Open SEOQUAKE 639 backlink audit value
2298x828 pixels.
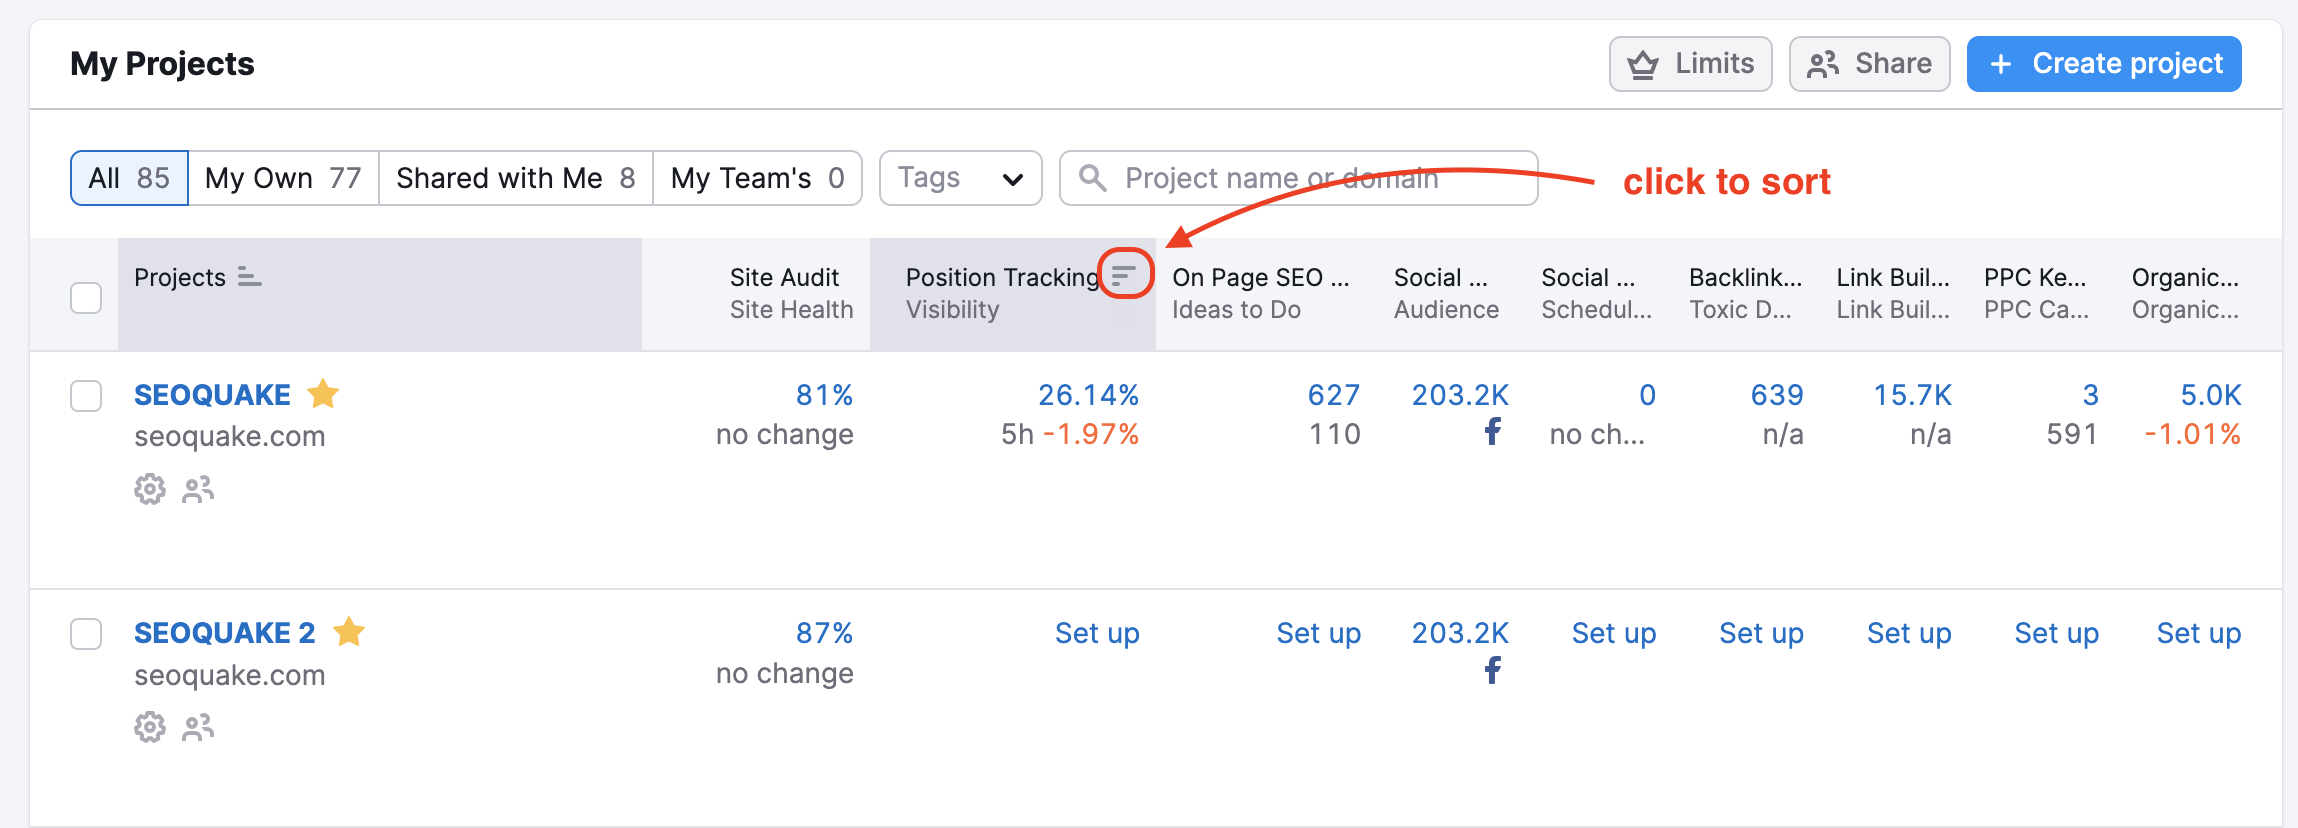[1777, 395]
